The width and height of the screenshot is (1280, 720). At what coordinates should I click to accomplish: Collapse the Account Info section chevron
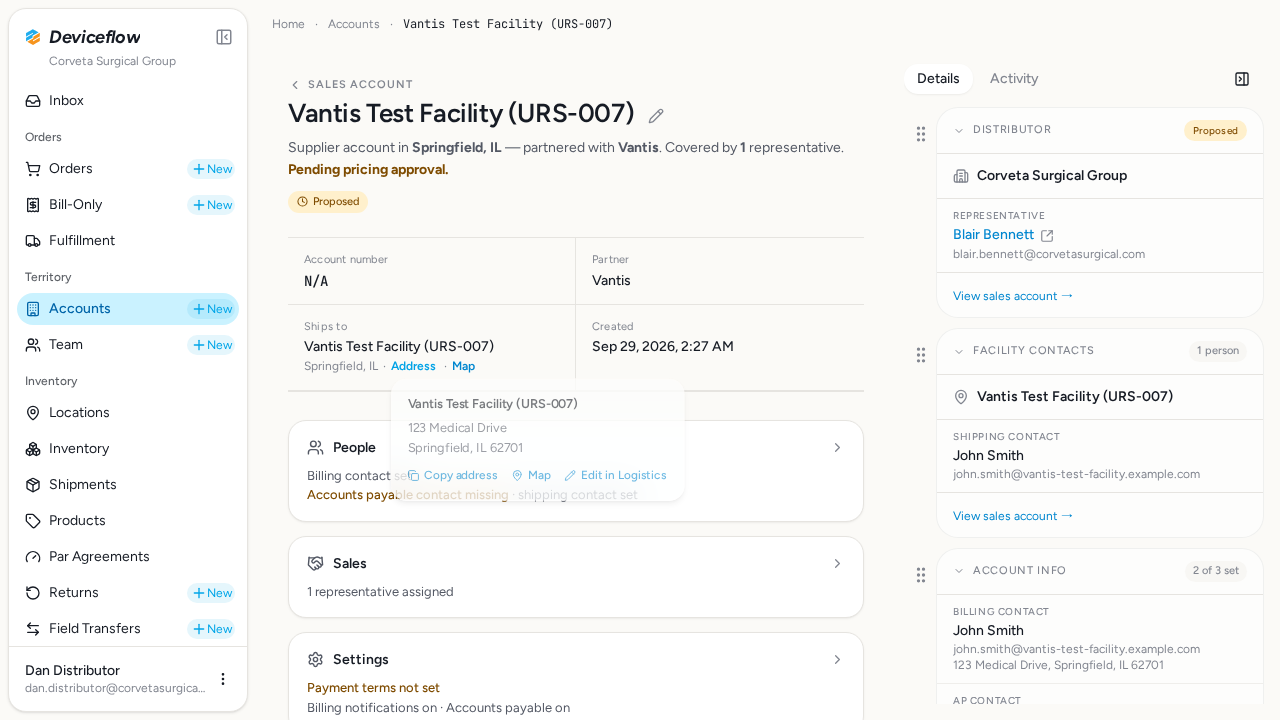959,571
